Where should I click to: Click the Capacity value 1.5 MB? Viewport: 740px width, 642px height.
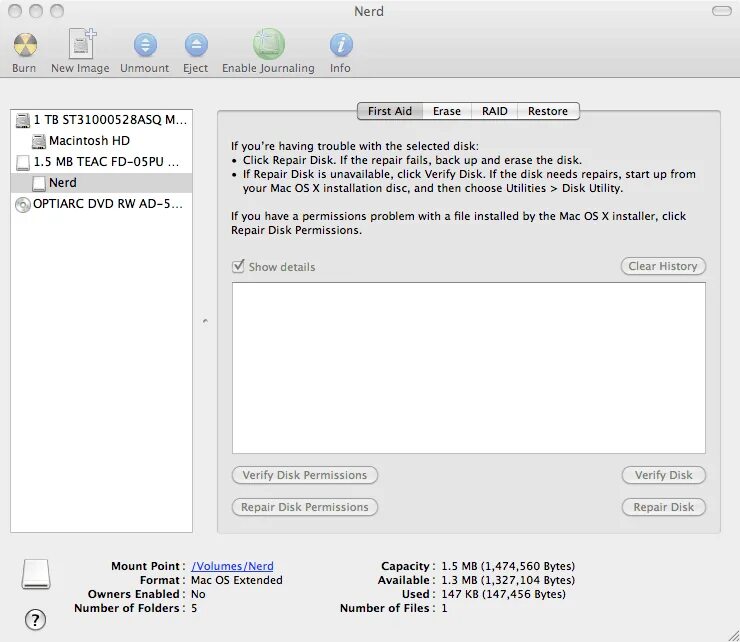(508, 566)
